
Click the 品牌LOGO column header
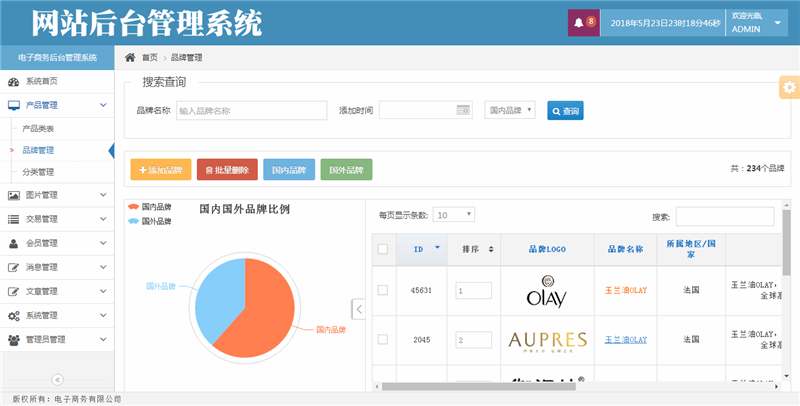[x=547, y=249]
